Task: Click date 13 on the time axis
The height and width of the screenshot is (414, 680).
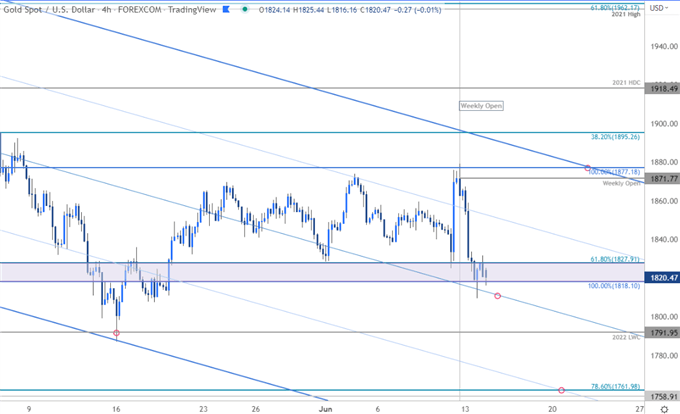Action: [x=465, y=409]
